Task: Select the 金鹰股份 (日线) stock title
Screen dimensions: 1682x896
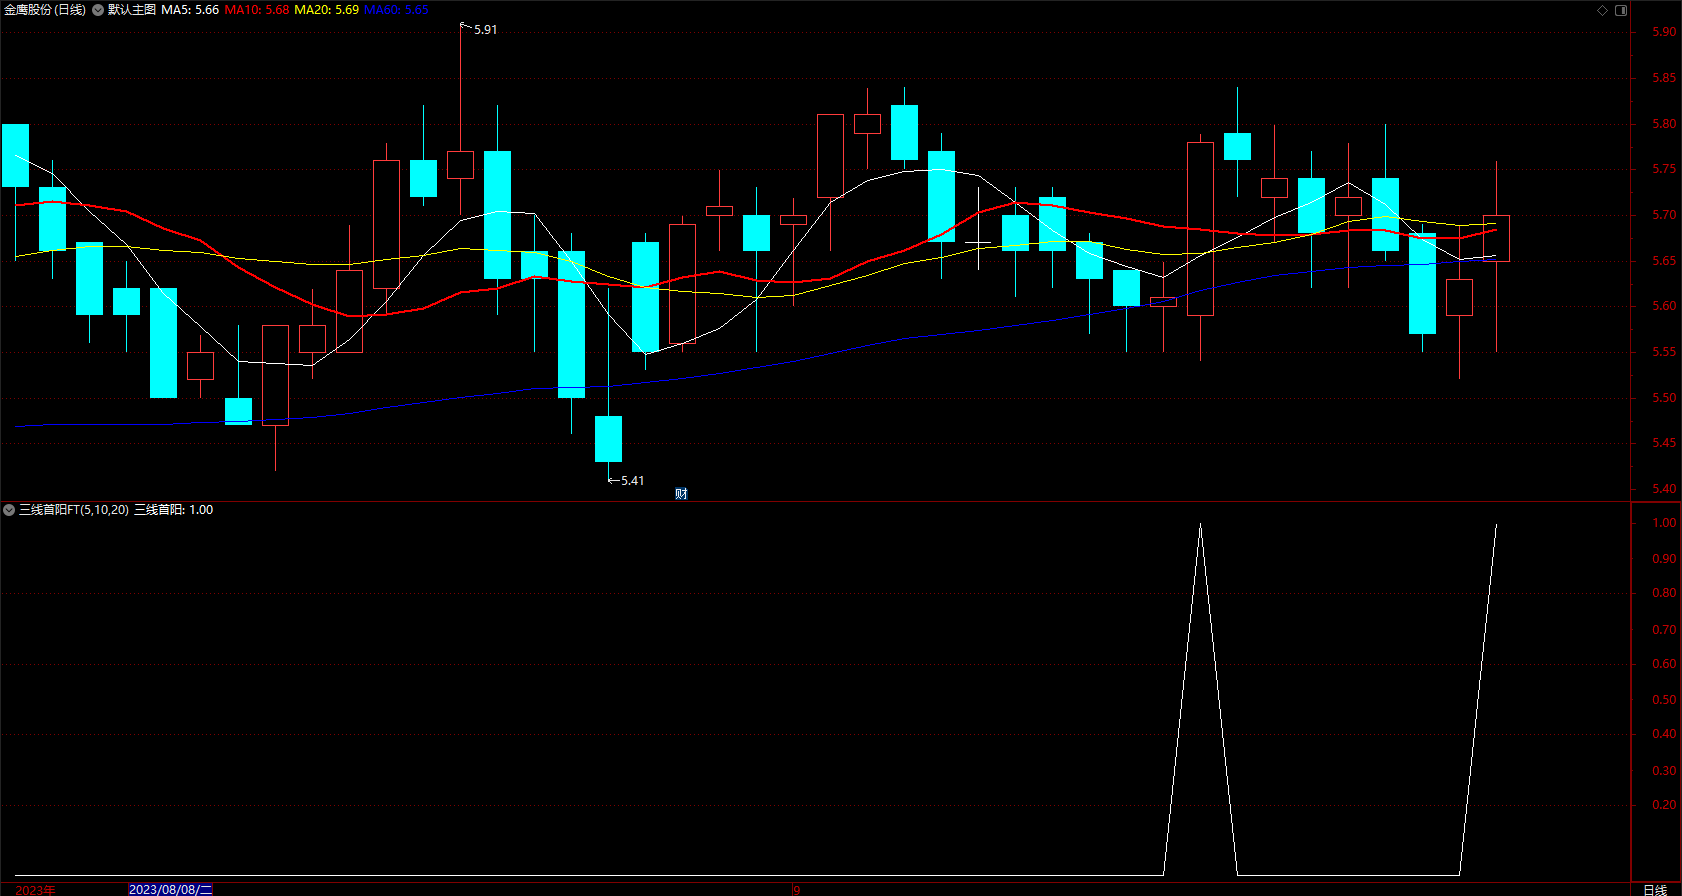Action: click(x=45, y=10)
